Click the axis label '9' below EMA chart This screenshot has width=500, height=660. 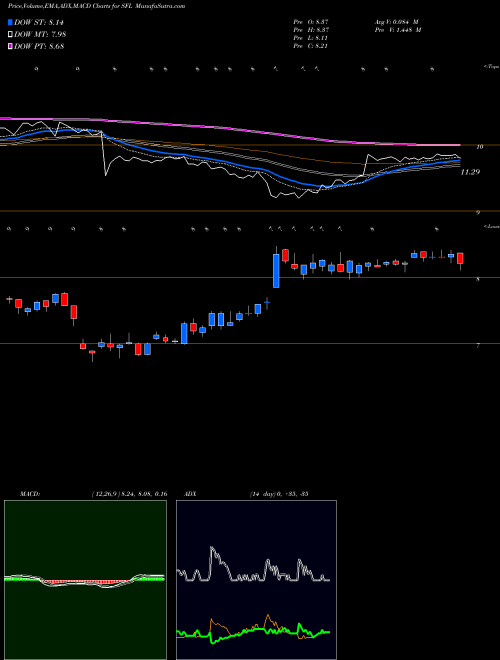pos(478,213)
